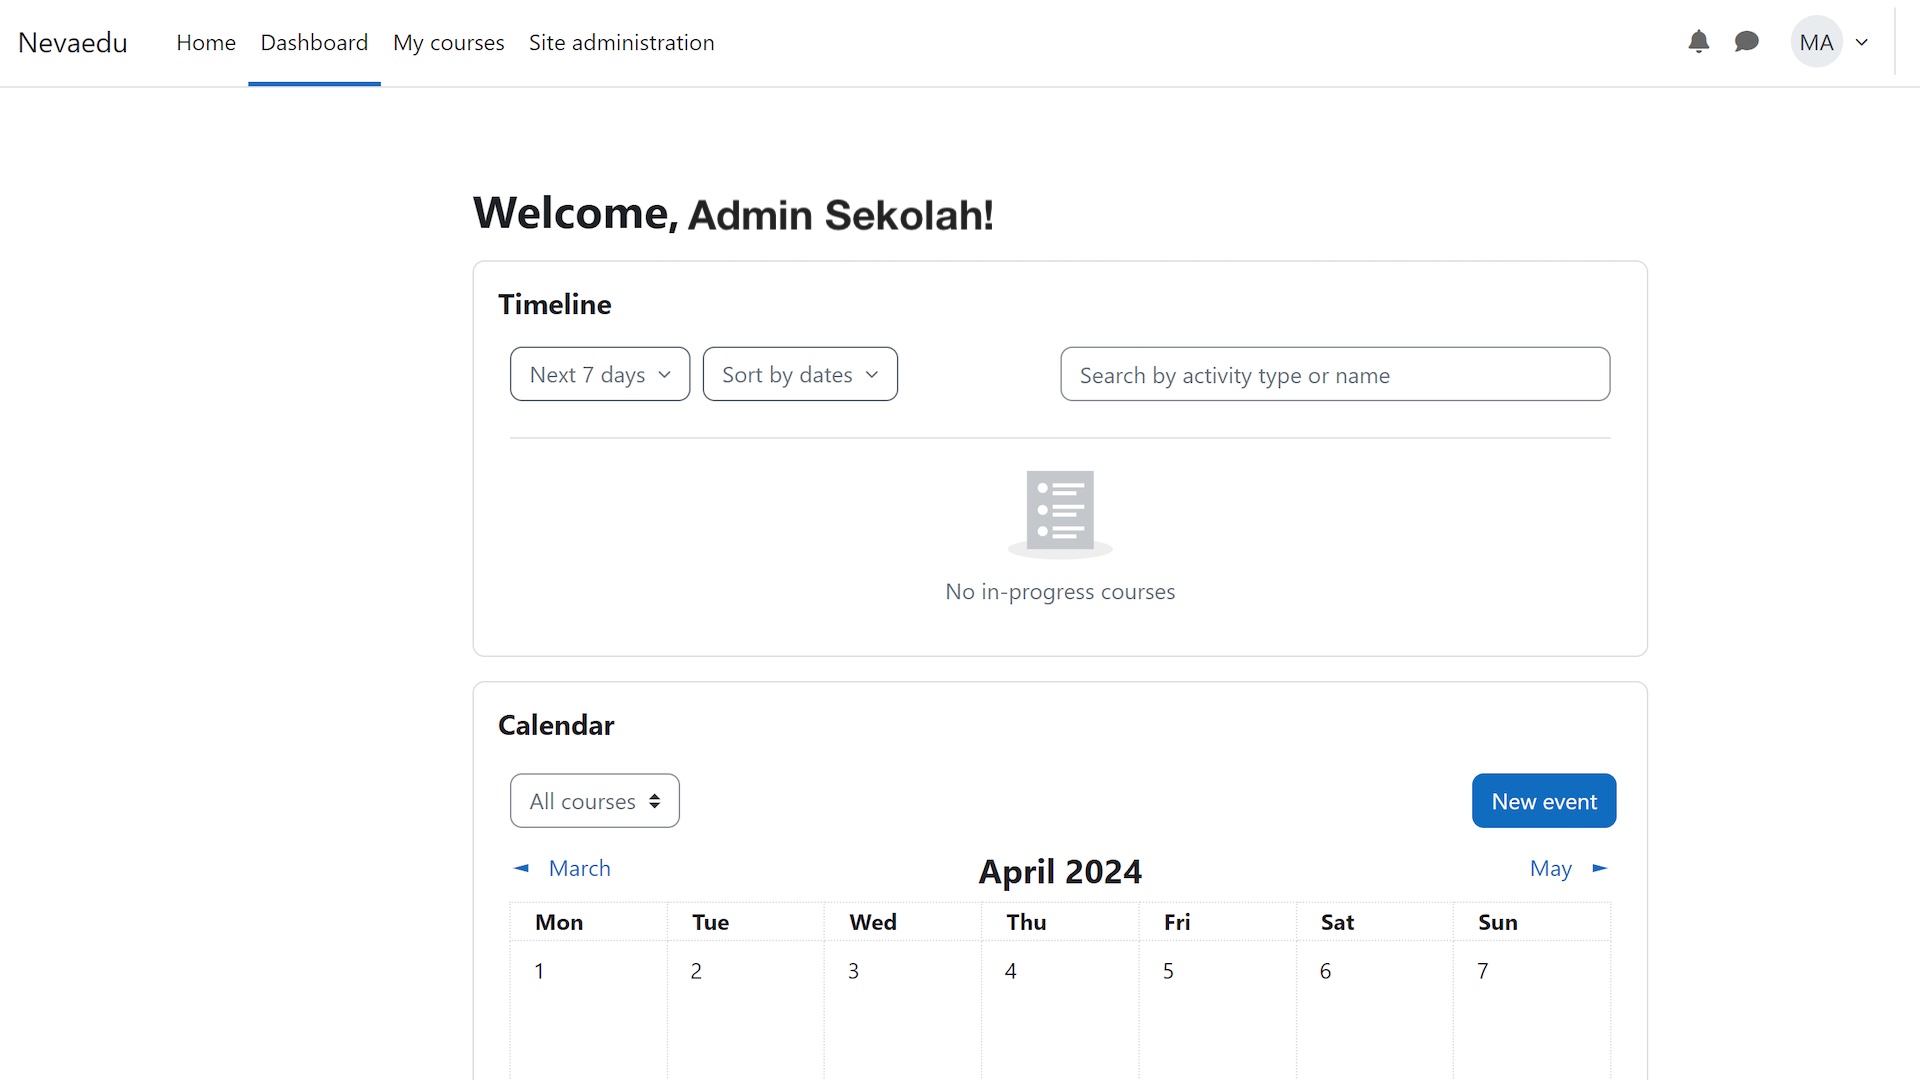
Task: Open the user menu chevron next to avatar
Action: 1862,42
